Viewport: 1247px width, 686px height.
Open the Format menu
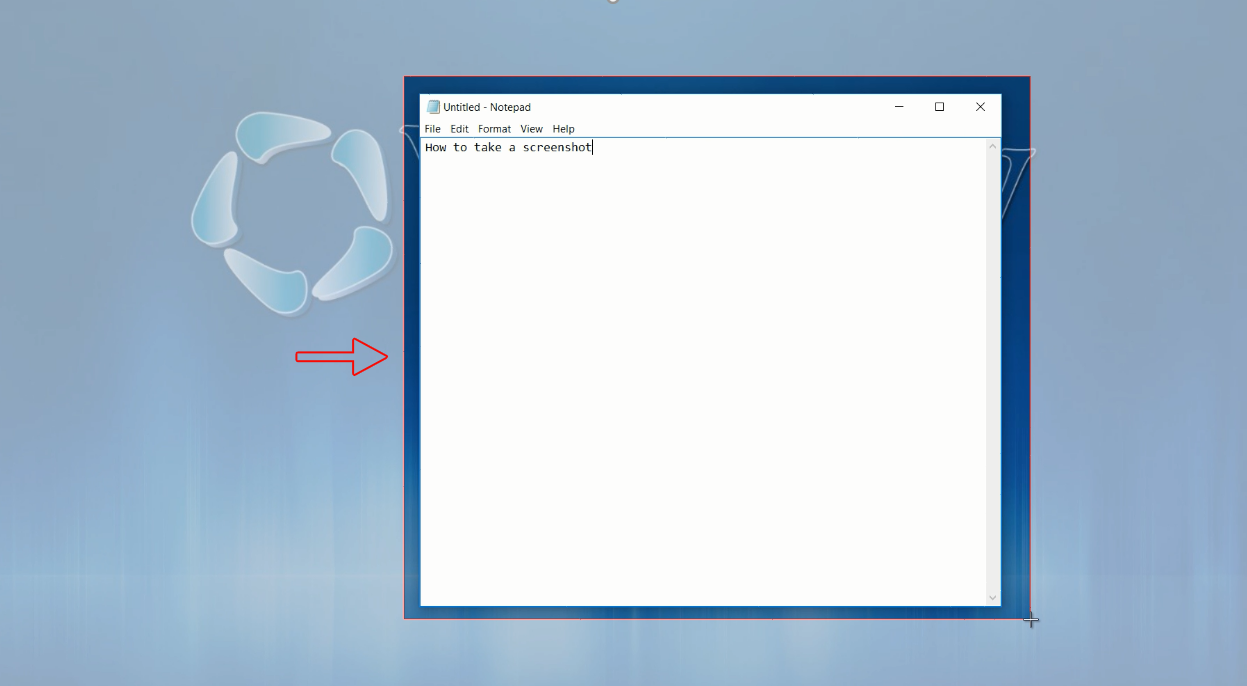pyautogui.click(x=494, y=129)
